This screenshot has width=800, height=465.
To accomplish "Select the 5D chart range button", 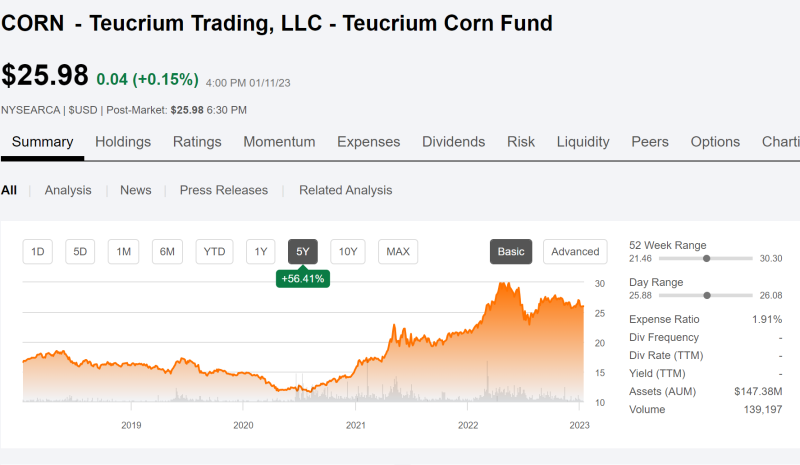I will tap(80, 252).
